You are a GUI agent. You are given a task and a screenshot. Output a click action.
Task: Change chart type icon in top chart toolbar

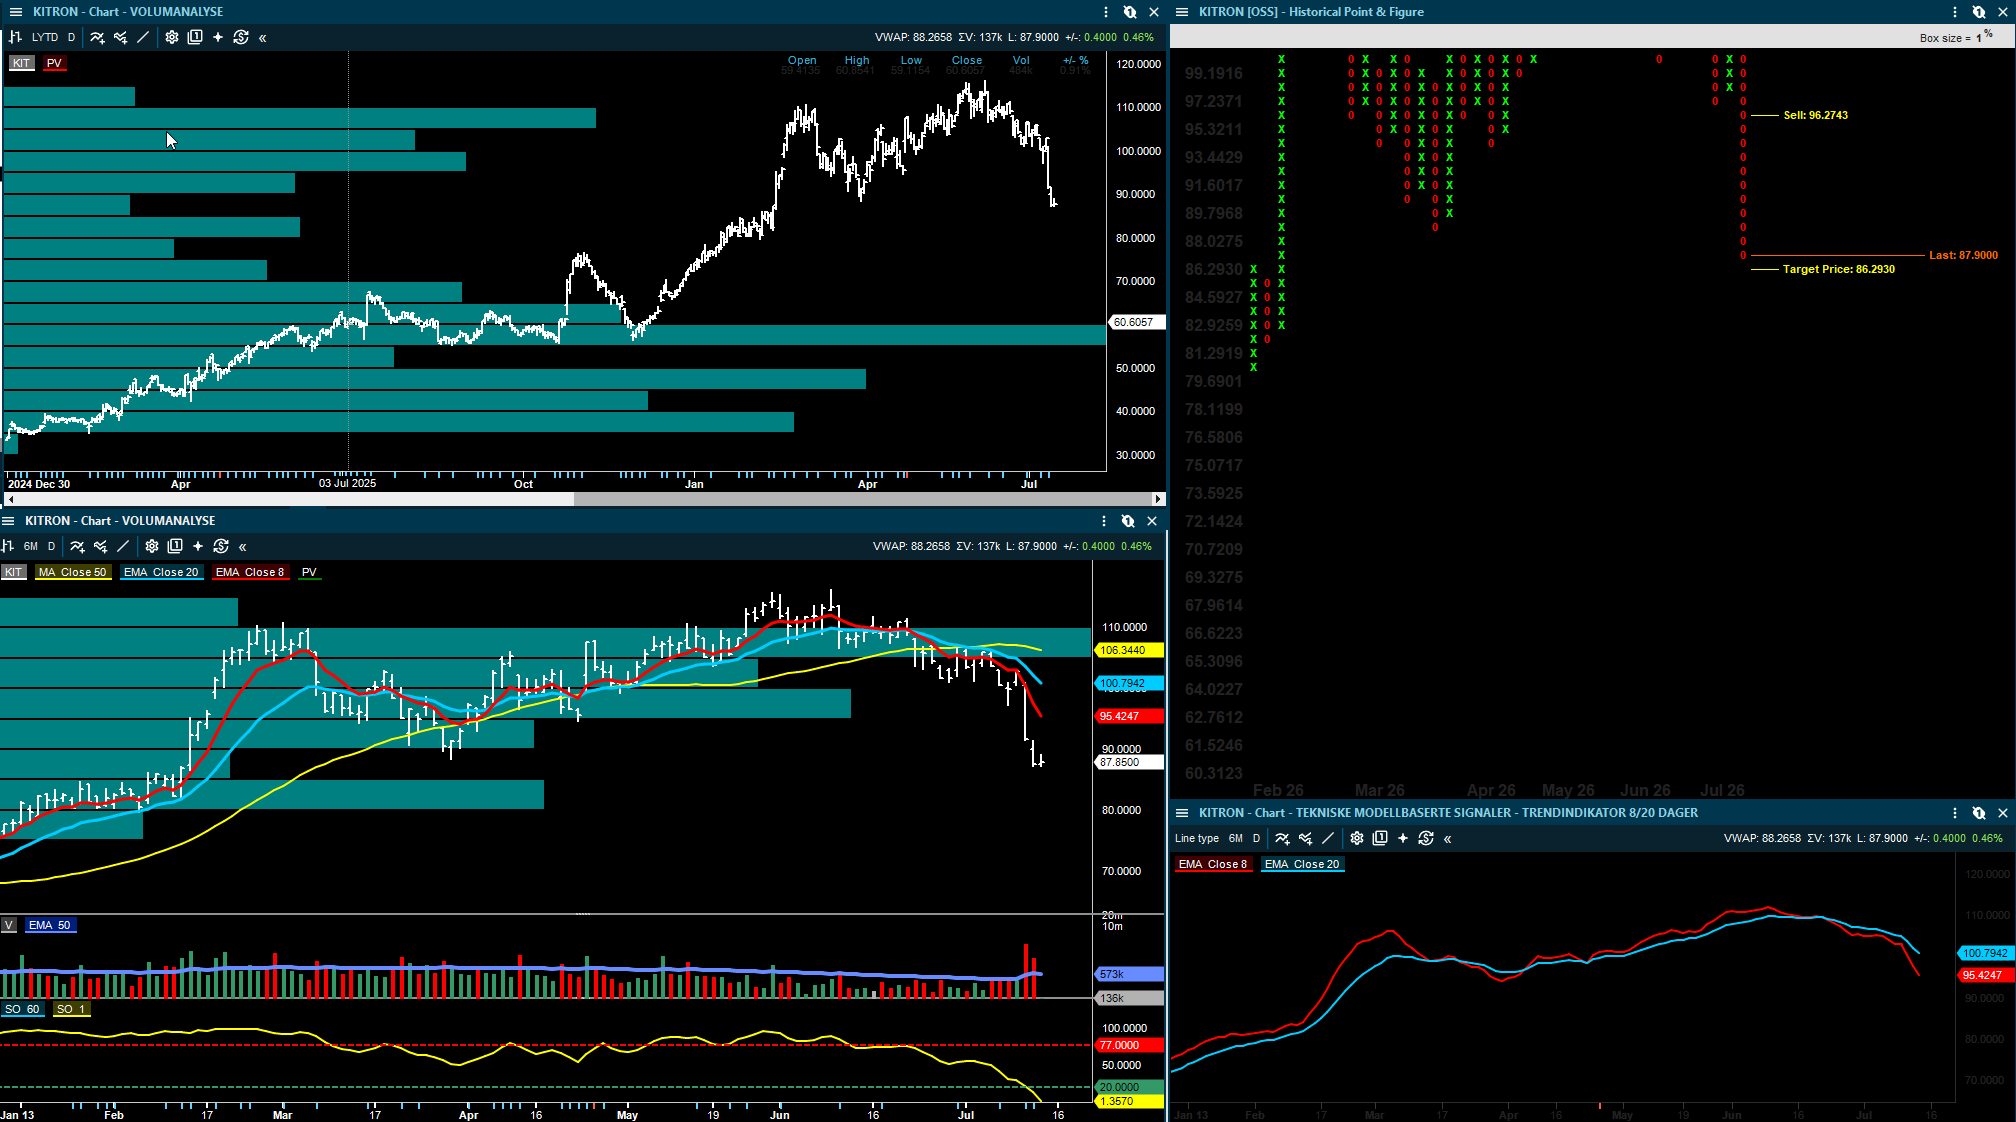pyautogui.click(x=16, y=37)
